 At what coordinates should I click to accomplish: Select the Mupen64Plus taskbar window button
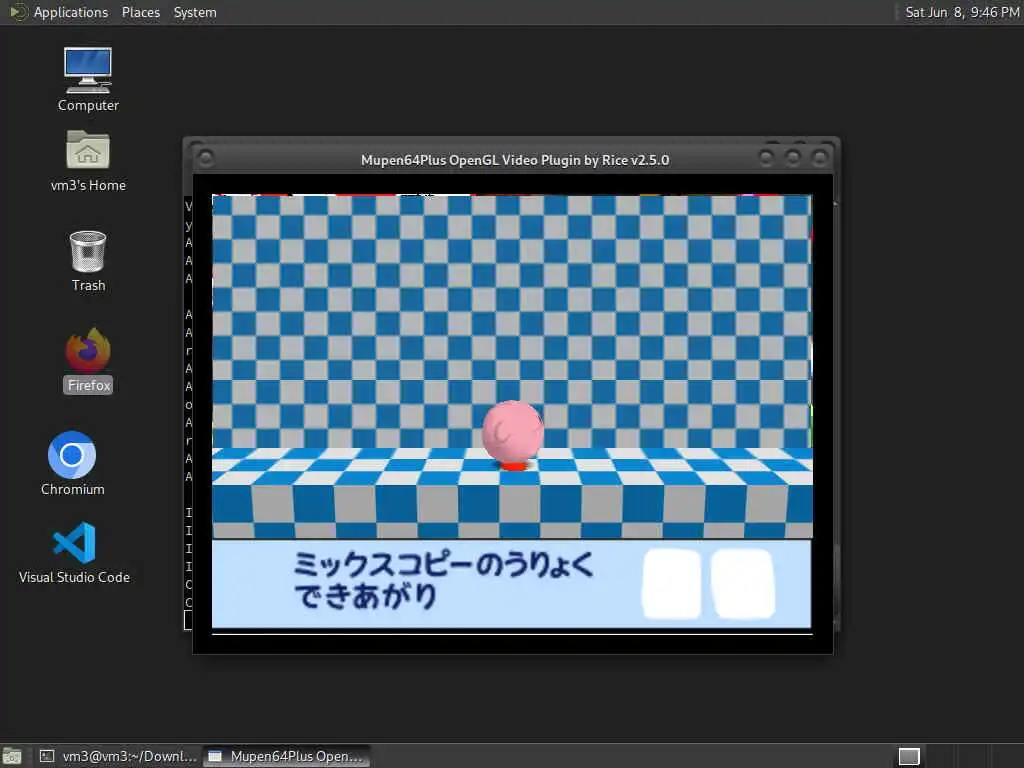pyautogui.click(x=286, y=756)
